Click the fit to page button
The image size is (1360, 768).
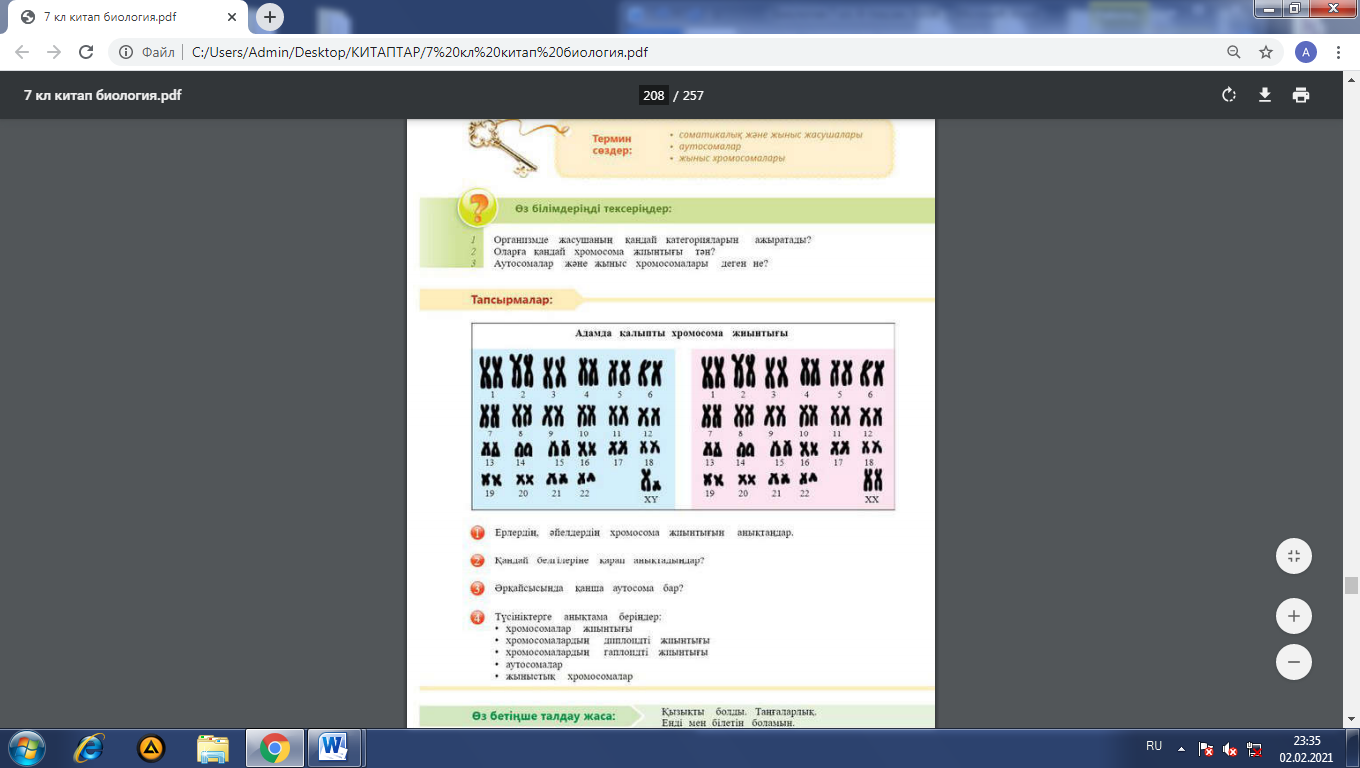coord(1294,556)
